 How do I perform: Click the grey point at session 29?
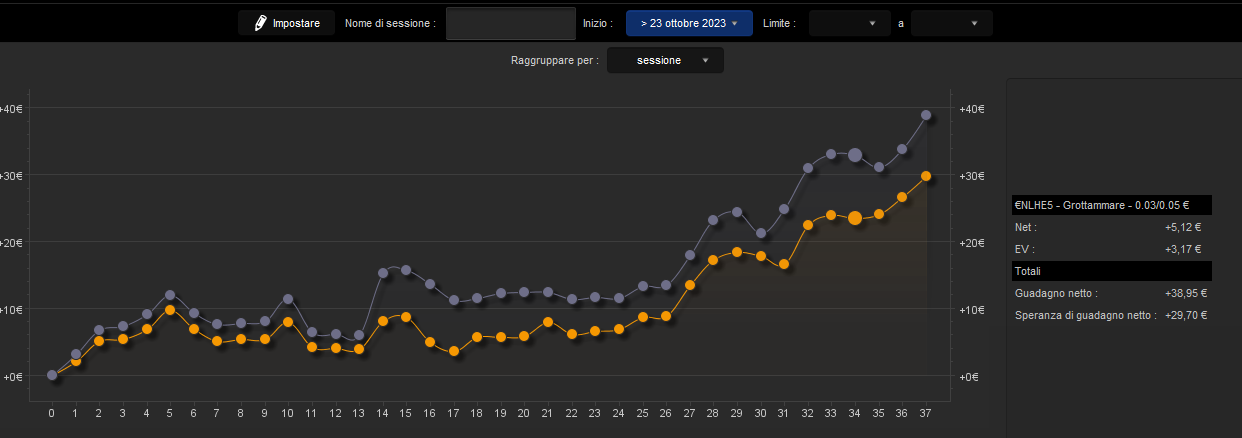coord(737,212)
